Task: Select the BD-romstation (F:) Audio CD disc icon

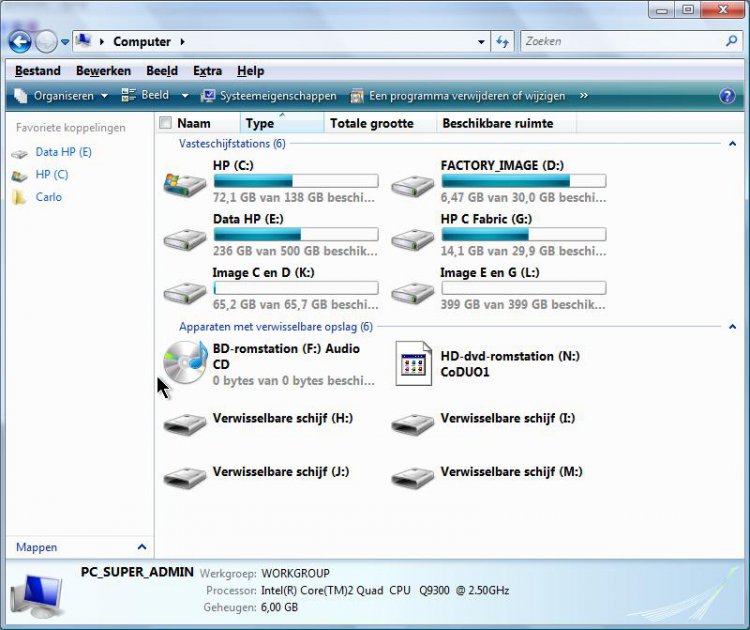Action: click(186, 362)
